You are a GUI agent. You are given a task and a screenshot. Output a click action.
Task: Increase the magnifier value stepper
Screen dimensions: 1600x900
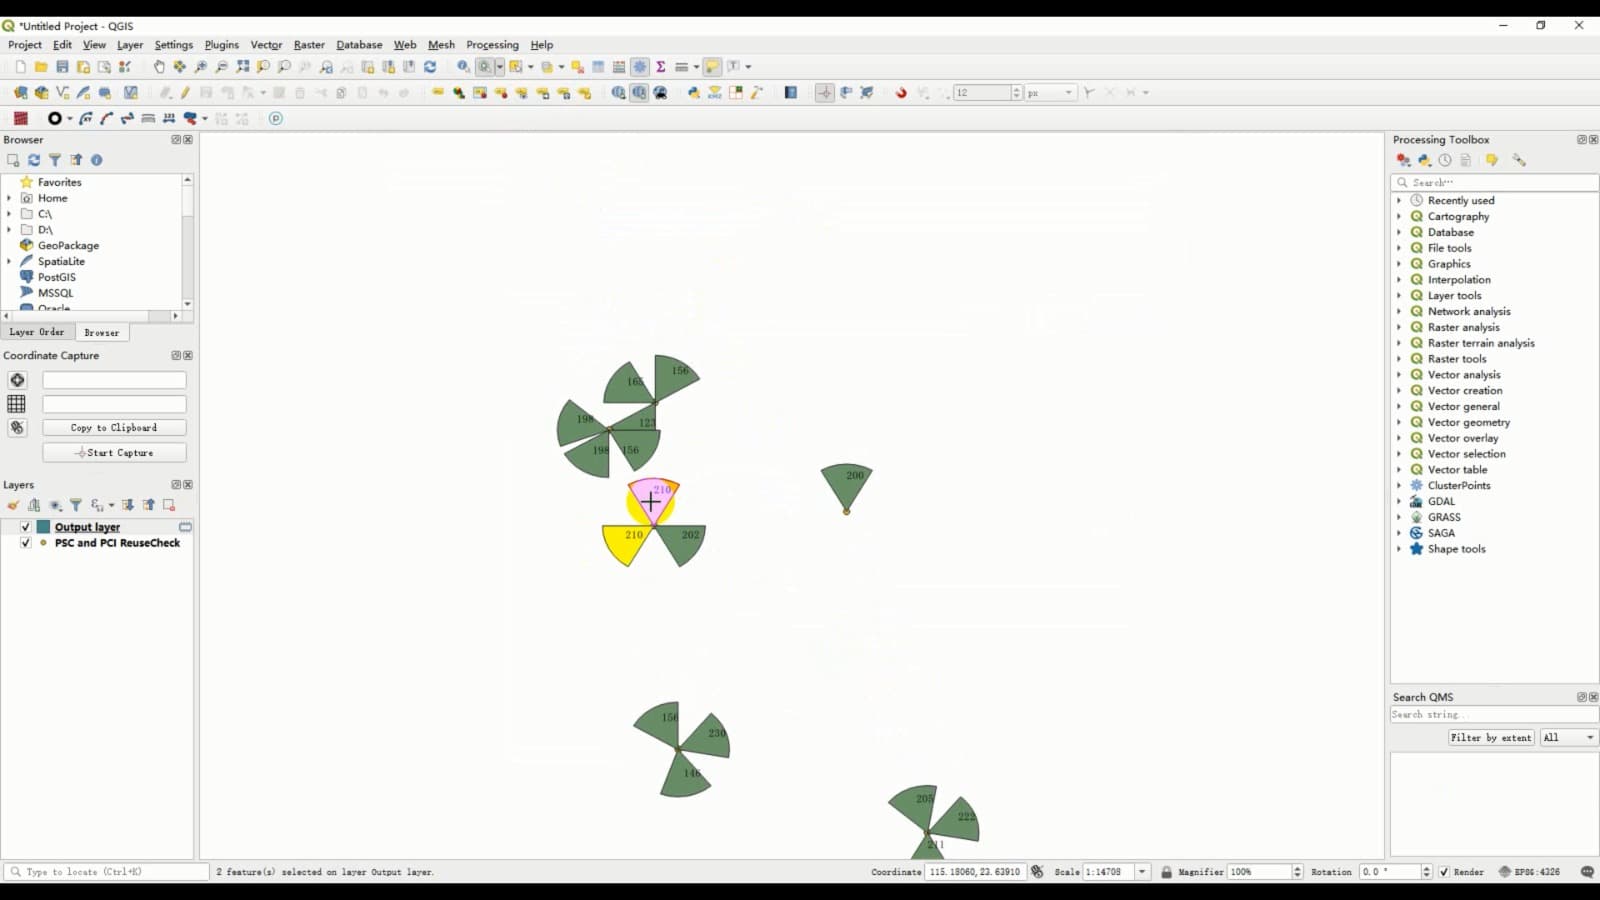tap(1298, 868)
